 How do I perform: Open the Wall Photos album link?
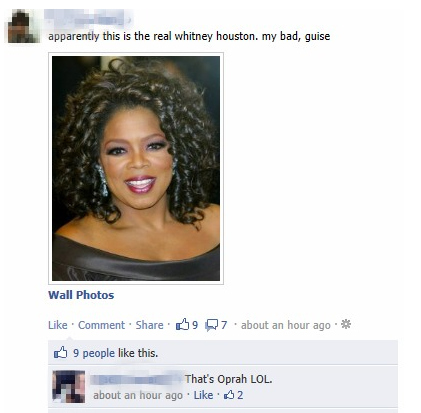pyautogui.click(x=81, y=295)
